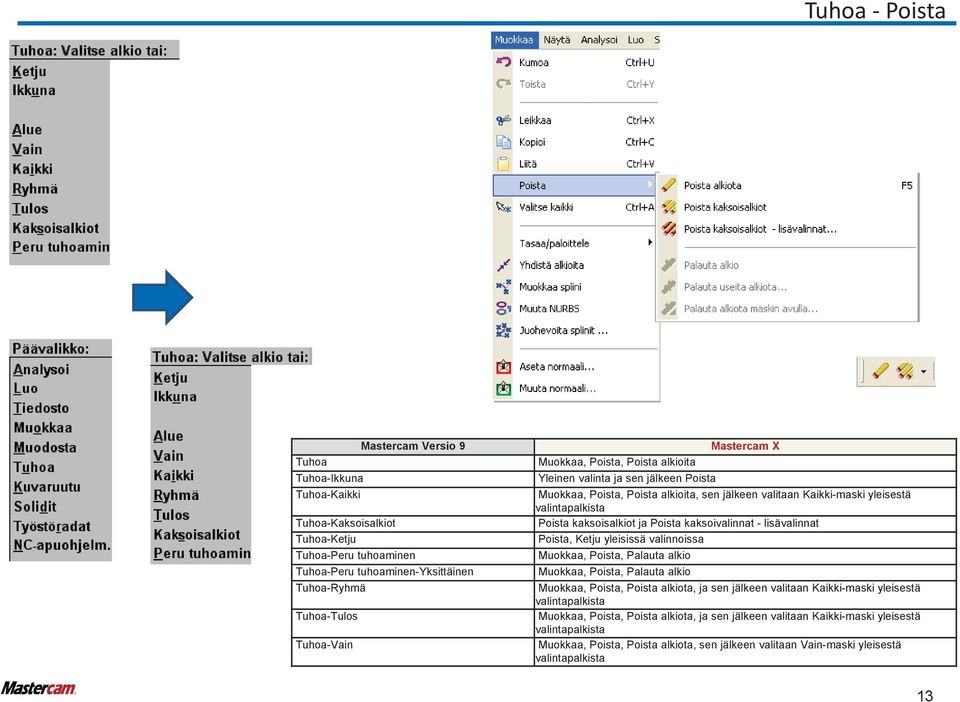The image size is (960, 702).
Task: Click the Palauta alkiota maskin avulla icon
Action: point(669,308)
